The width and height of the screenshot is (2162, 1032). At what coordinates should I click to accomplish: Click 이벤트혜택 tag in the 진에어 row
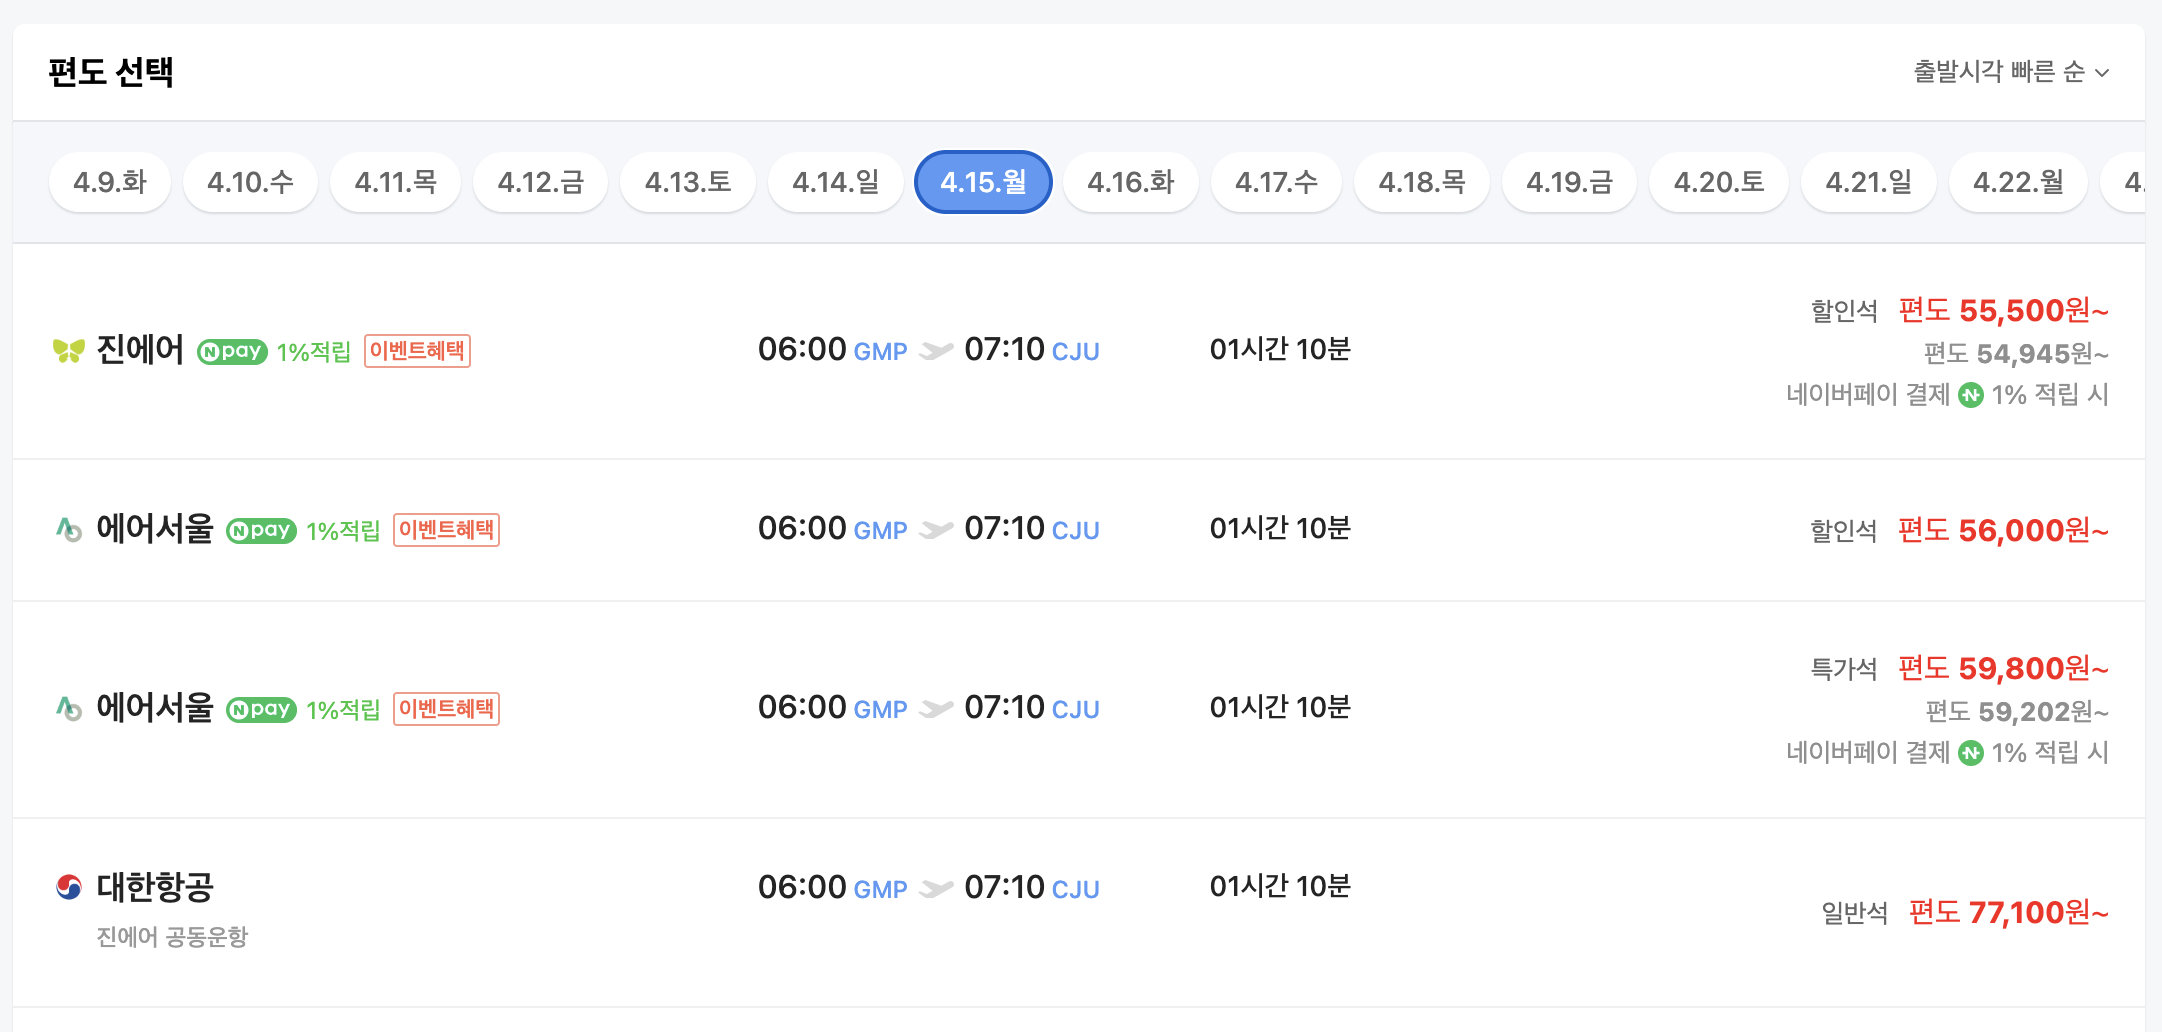(417, 351)
